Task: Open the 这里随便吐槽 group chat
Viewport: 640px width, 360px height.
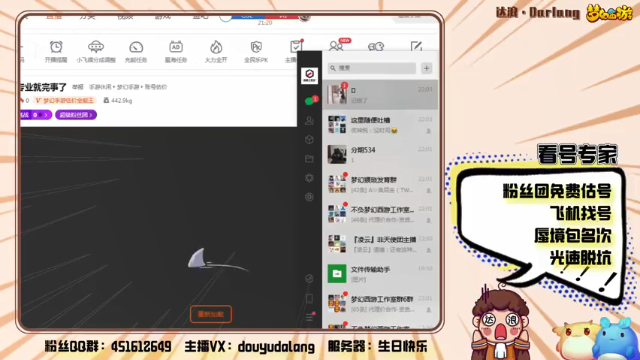Action: pyautogui.click(x=380, y=124)
